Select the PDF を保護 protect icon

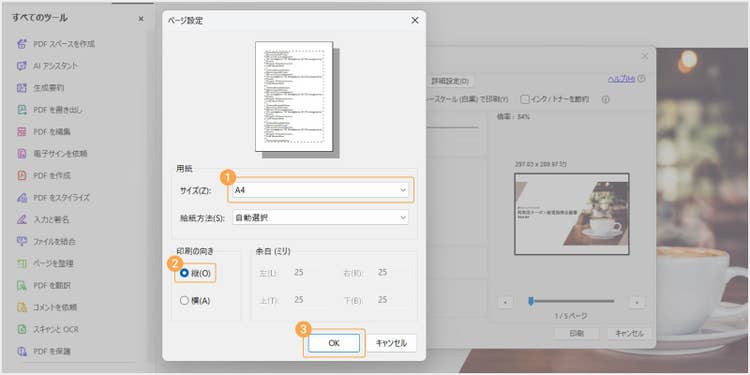point(22,351)
